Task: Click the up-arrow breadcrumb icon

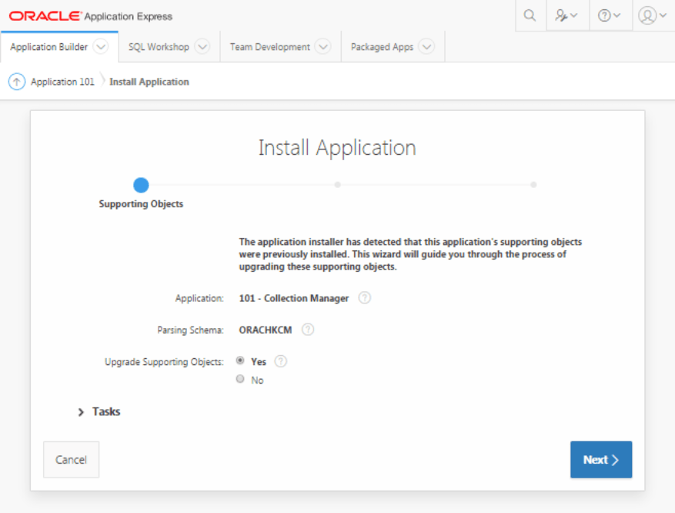Action: coord(17,81)
